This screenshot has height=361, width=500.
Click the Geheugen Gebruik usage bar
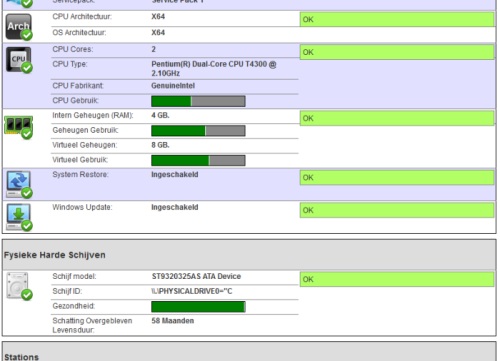(198, 131)
